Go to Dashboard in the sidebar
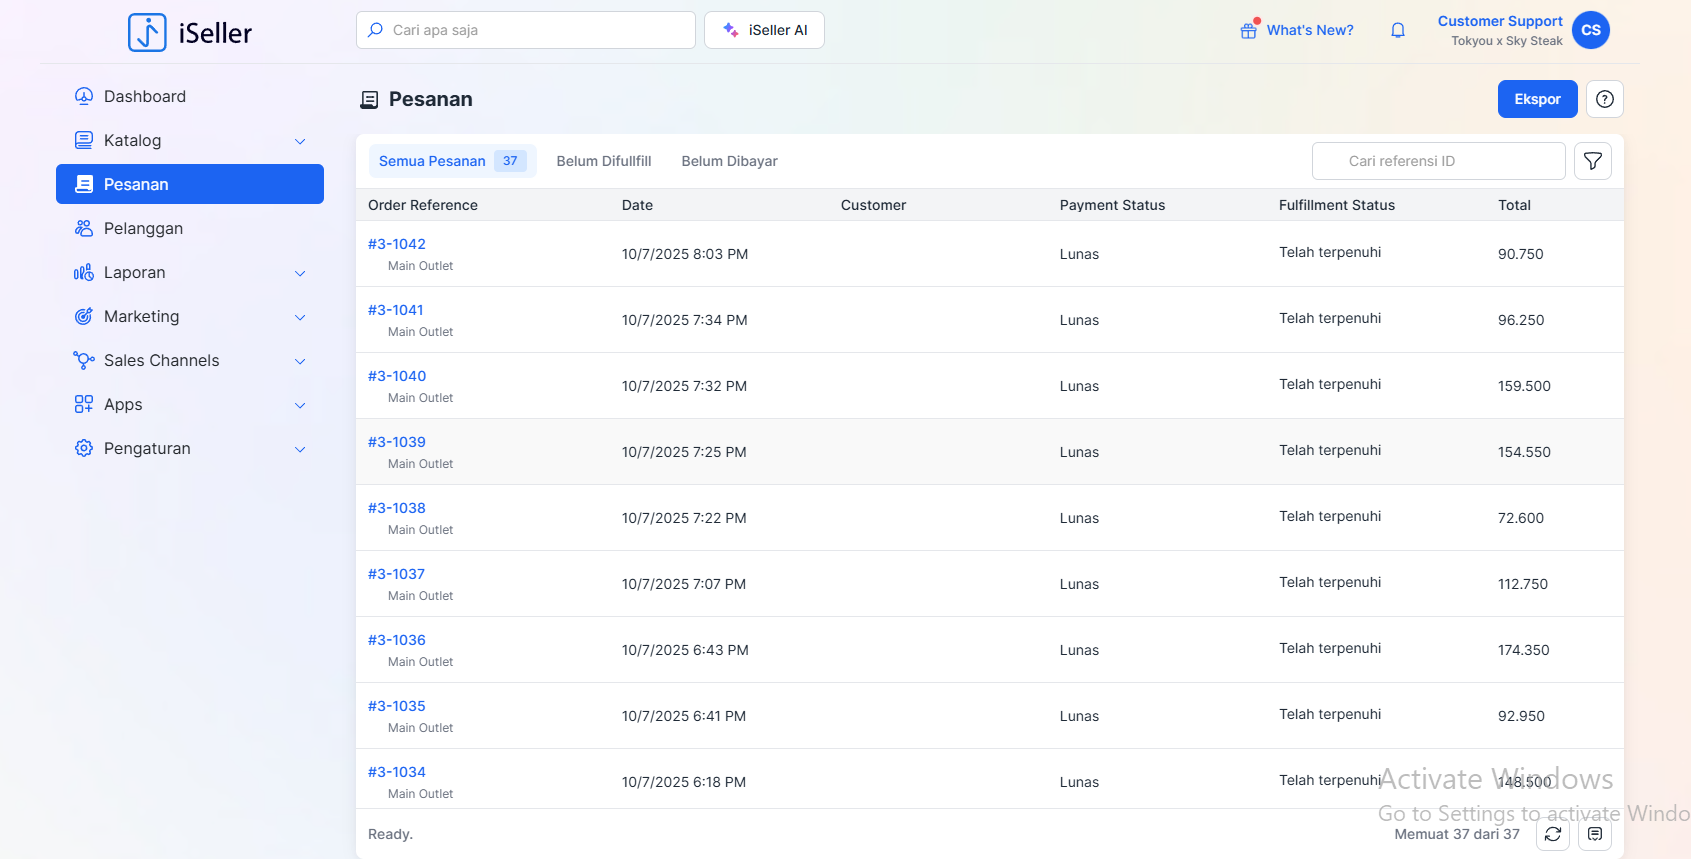The image size is (1691, 859). click(145, 97)
